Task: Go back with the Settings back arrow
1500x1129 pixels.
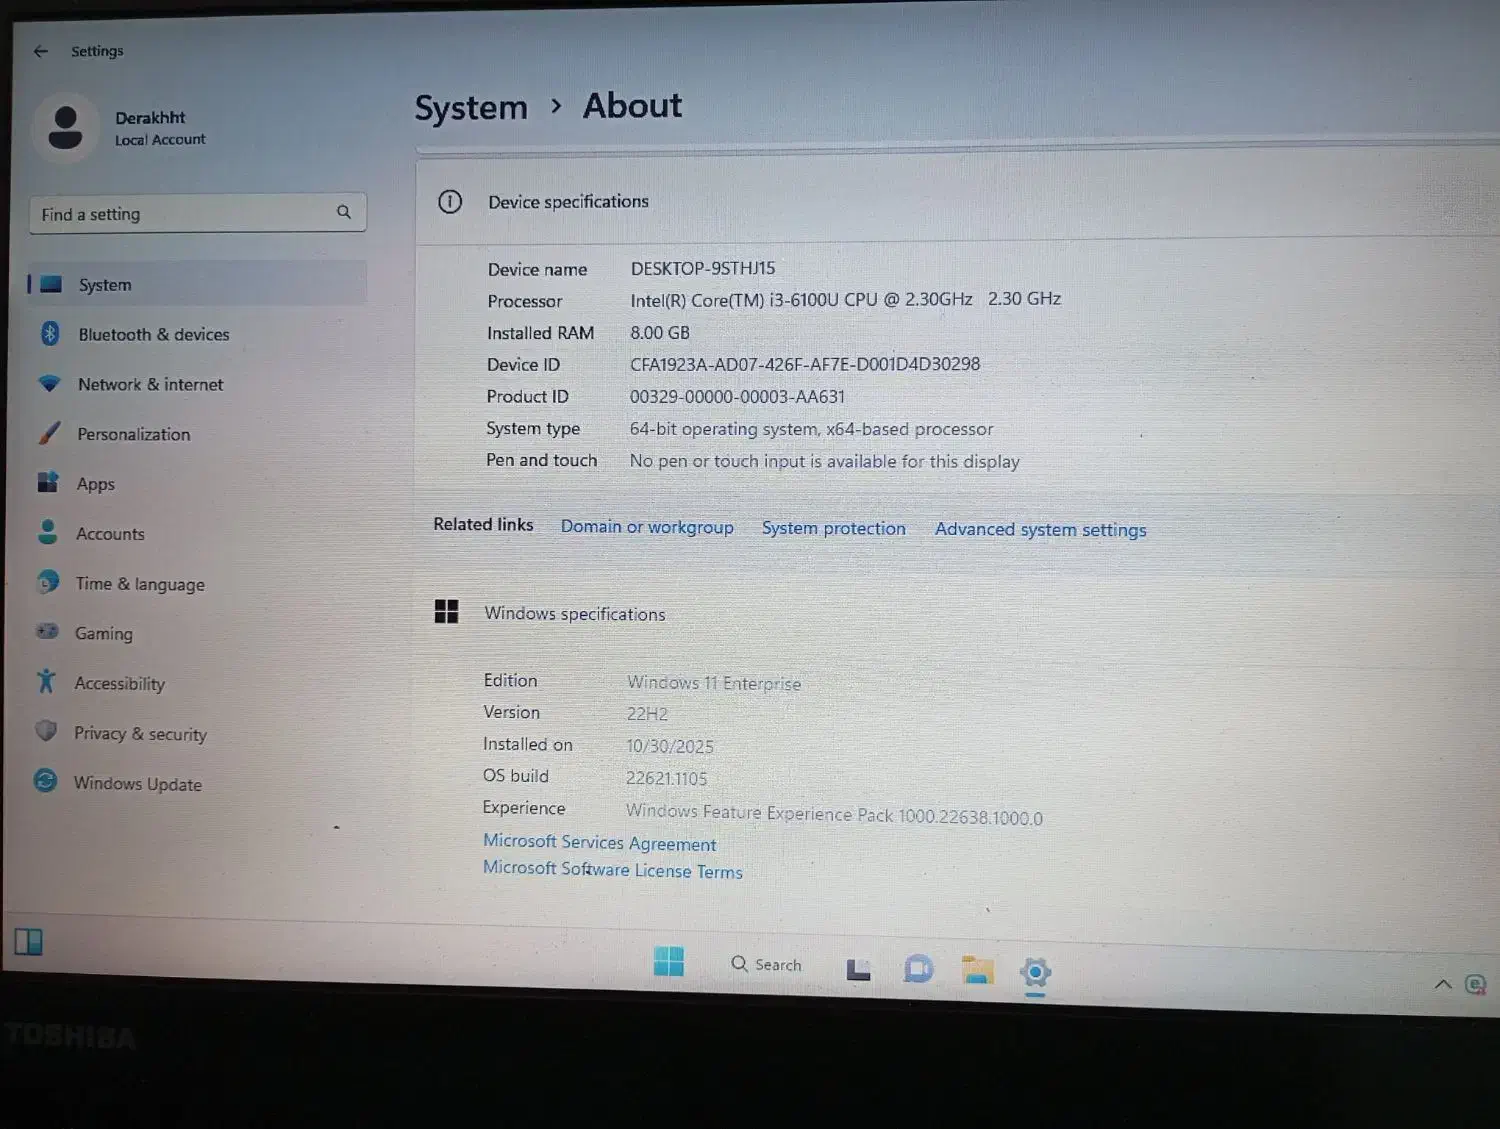Action: pos(41,51)
